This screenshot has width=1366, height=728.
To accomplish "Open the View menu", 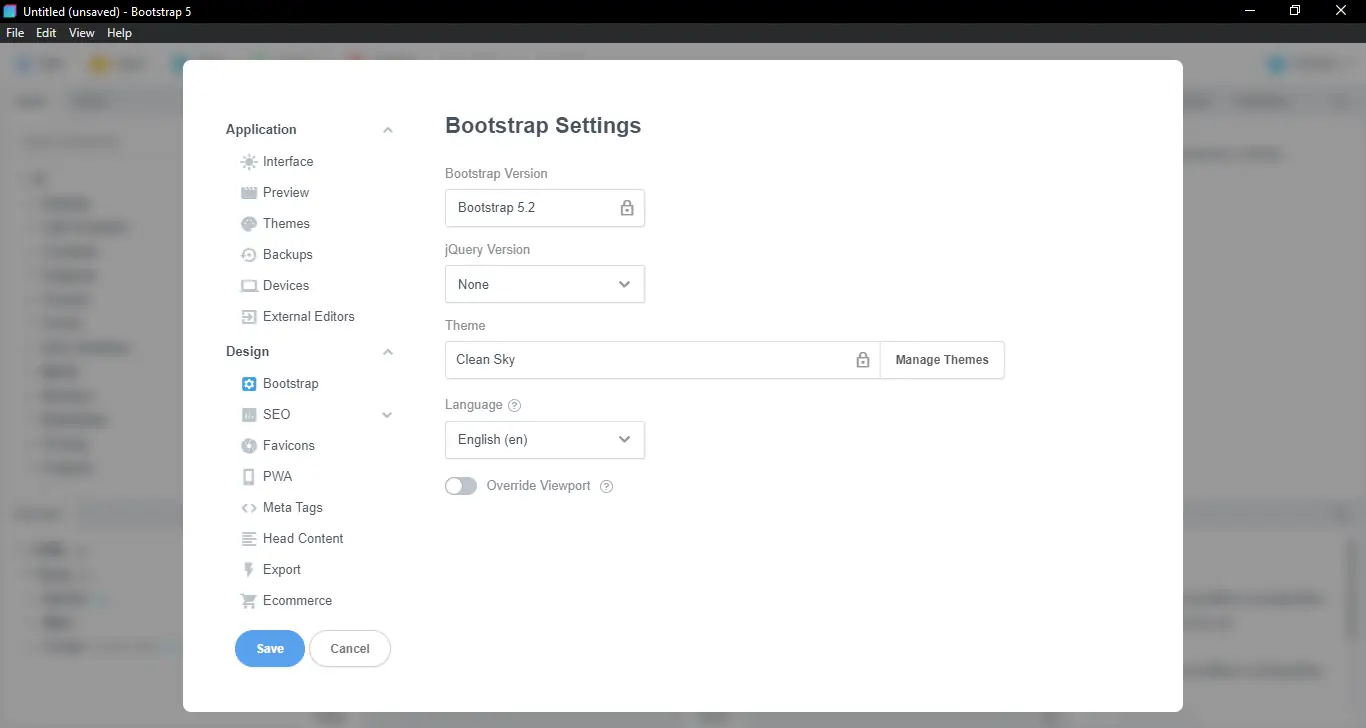I will (82, 33).
